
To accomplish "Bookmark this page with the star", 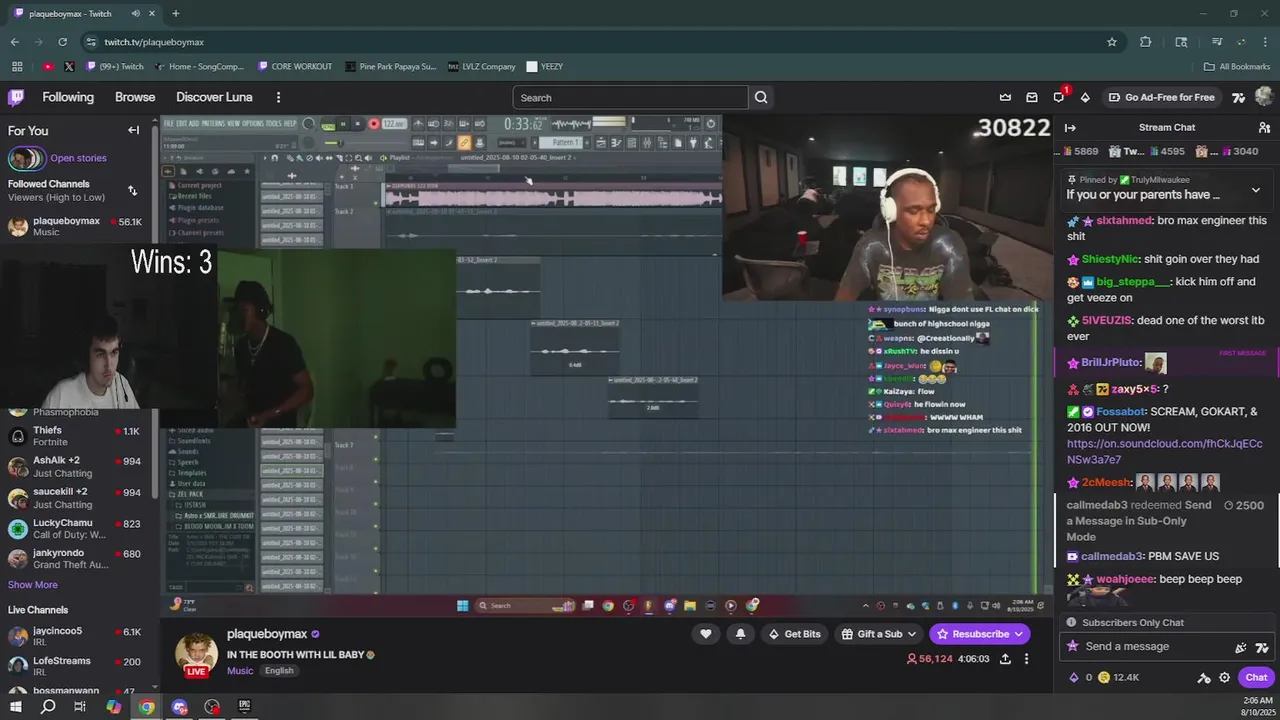I will click(1111, 42).
